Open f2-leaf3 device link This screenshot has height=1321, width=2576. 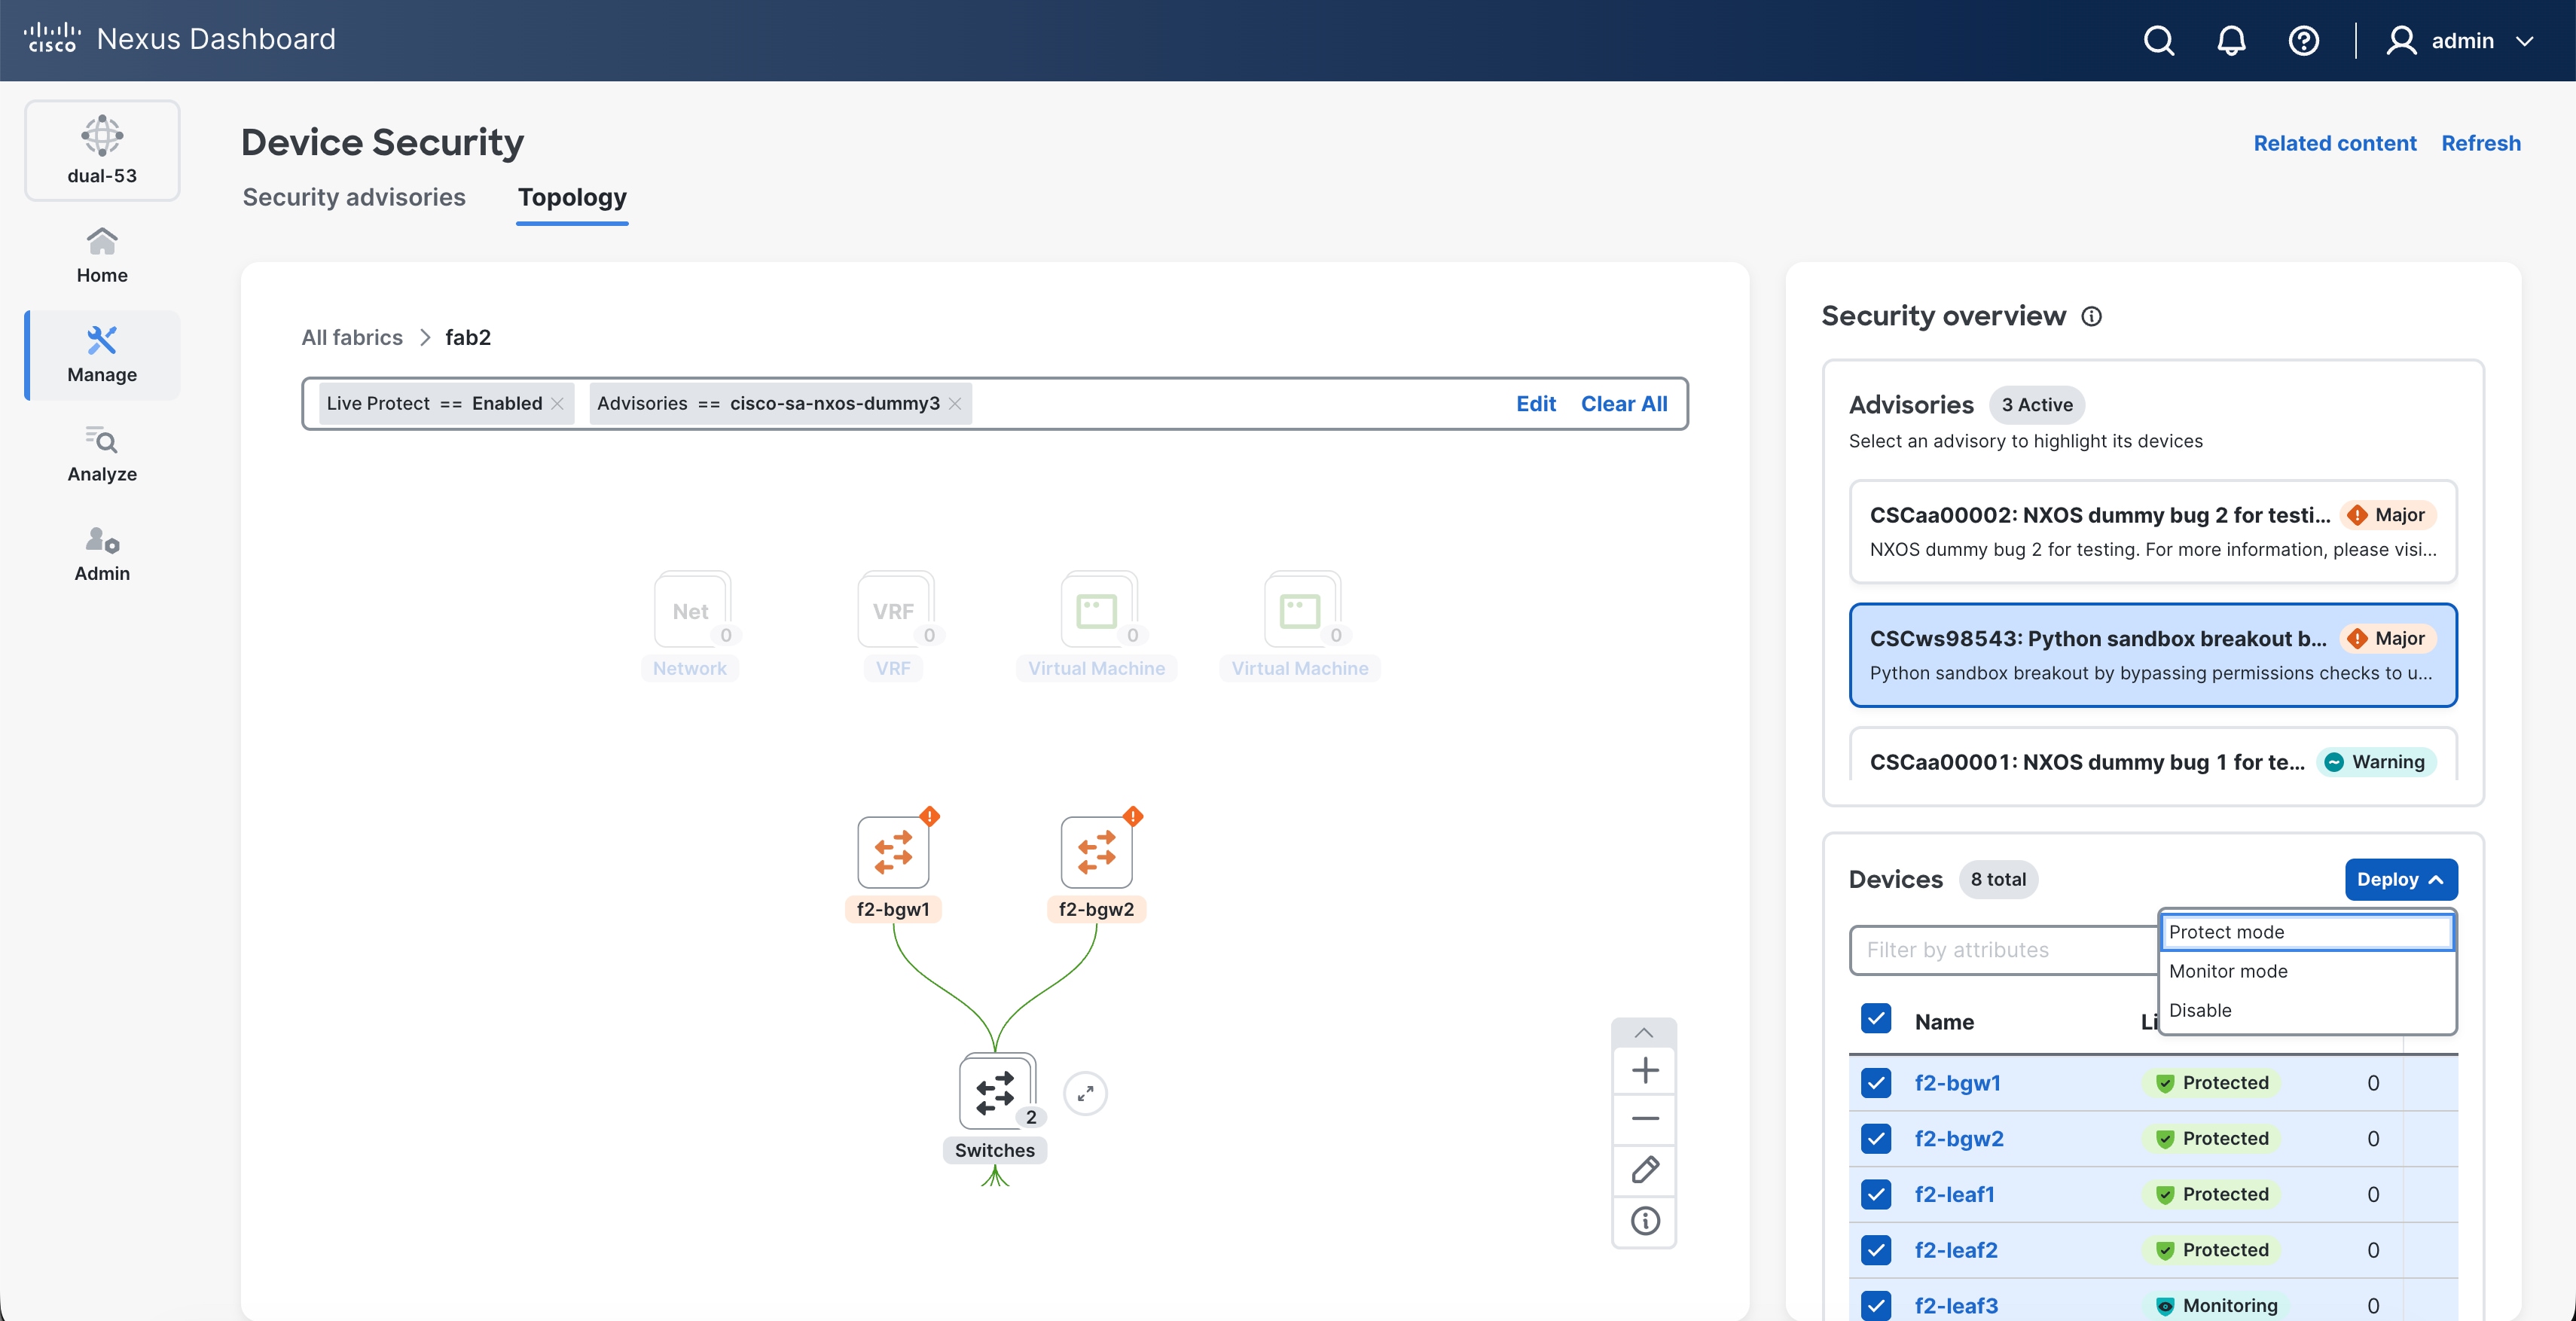[x=1956, y=1305]
